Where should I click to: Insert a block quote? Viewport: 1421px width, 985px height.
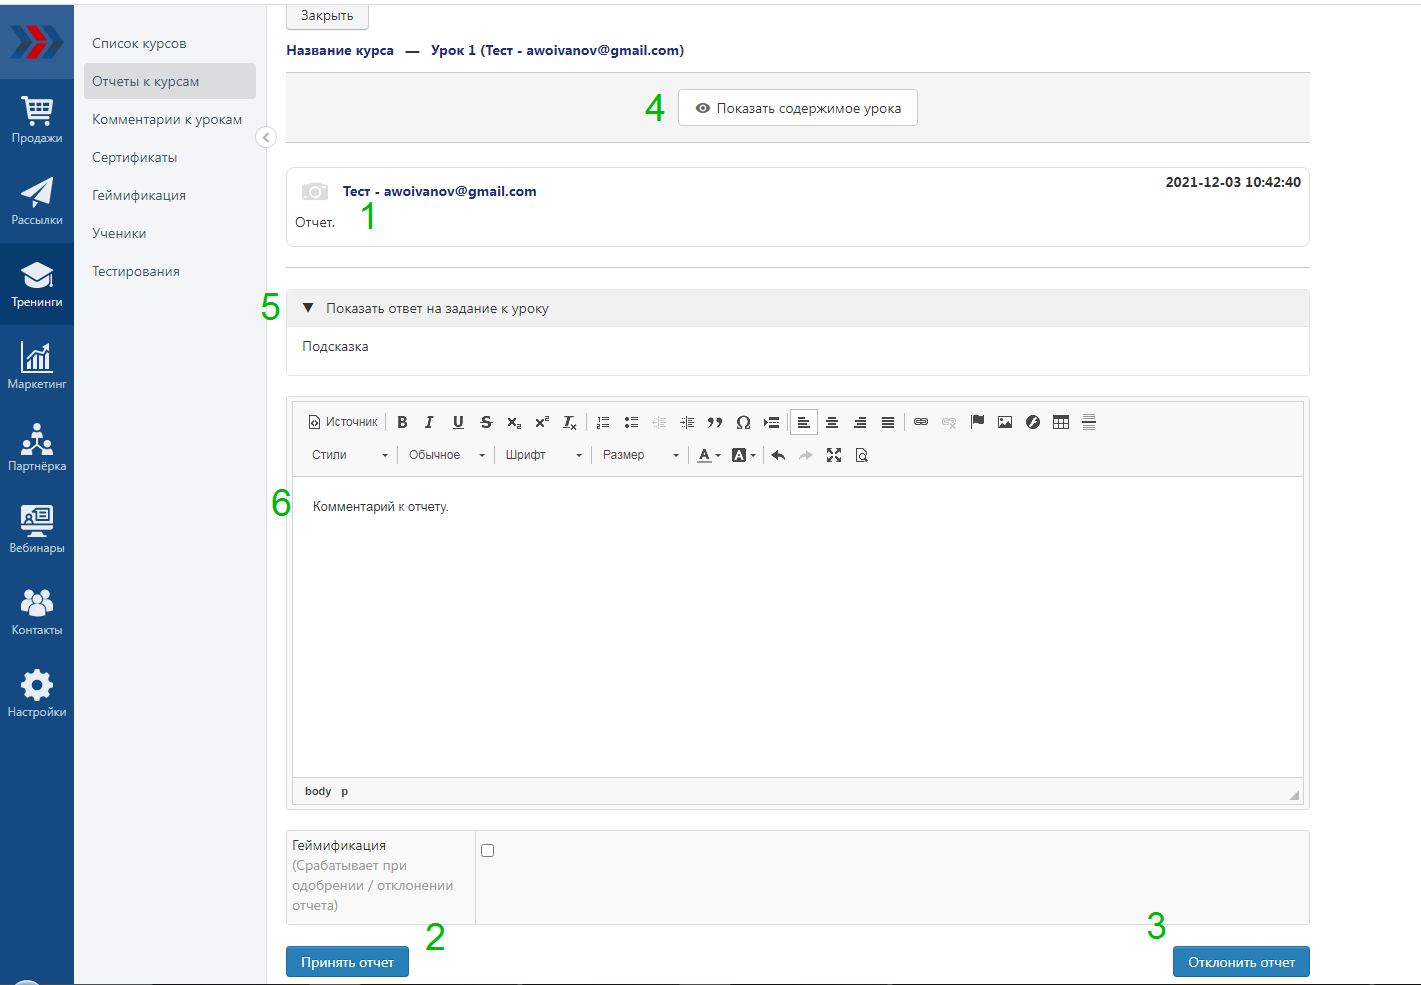715,422
